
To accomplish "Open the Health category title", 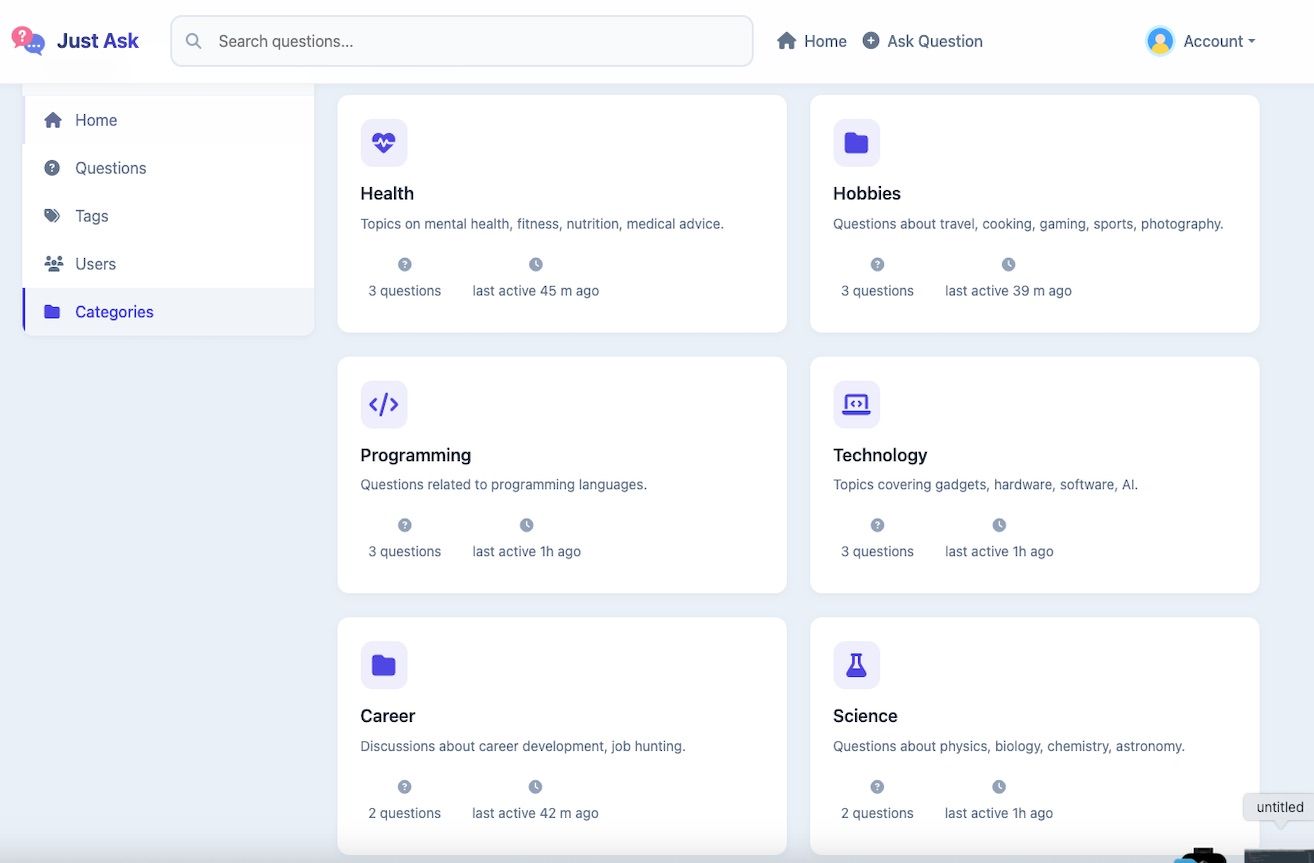I will (387, 193).
